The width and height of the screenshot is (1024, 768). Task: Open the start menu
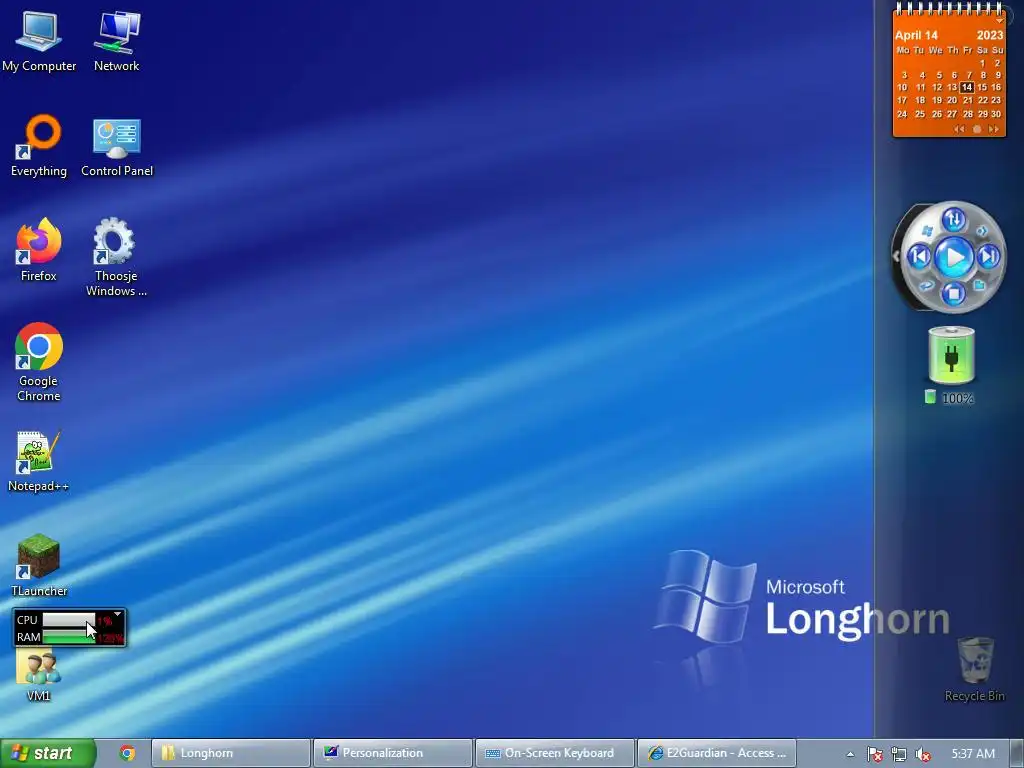48,753
